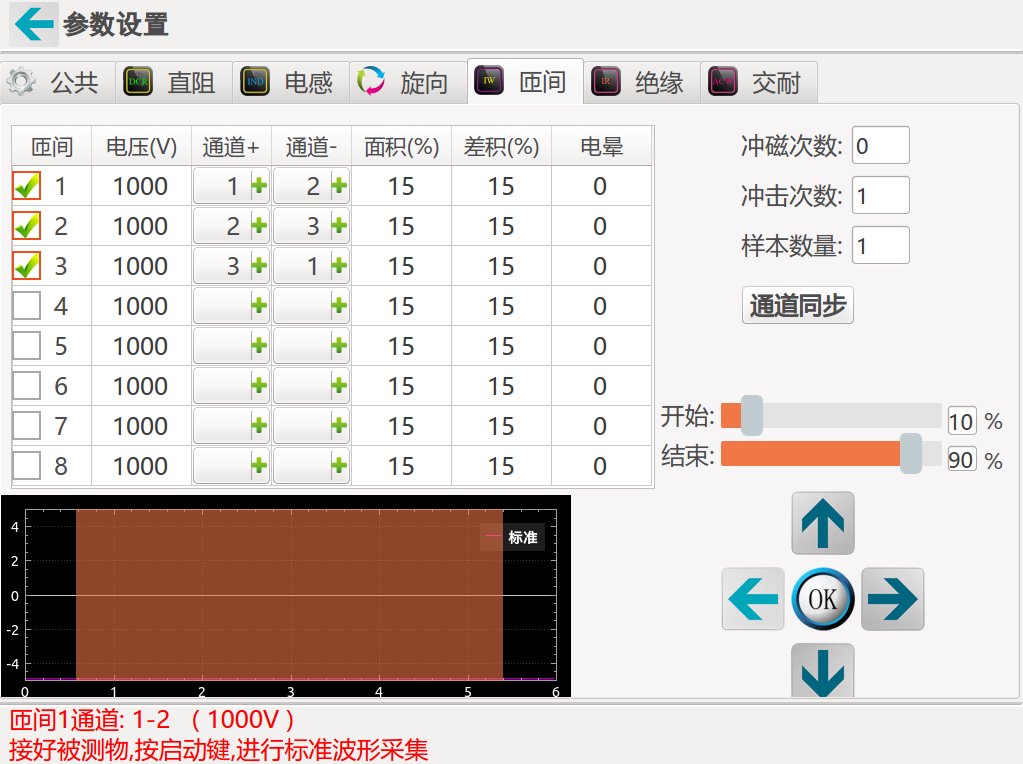Open row 7 通道- channel selector
Viewport: 1023px width, 764px height.
click(311, 426)
